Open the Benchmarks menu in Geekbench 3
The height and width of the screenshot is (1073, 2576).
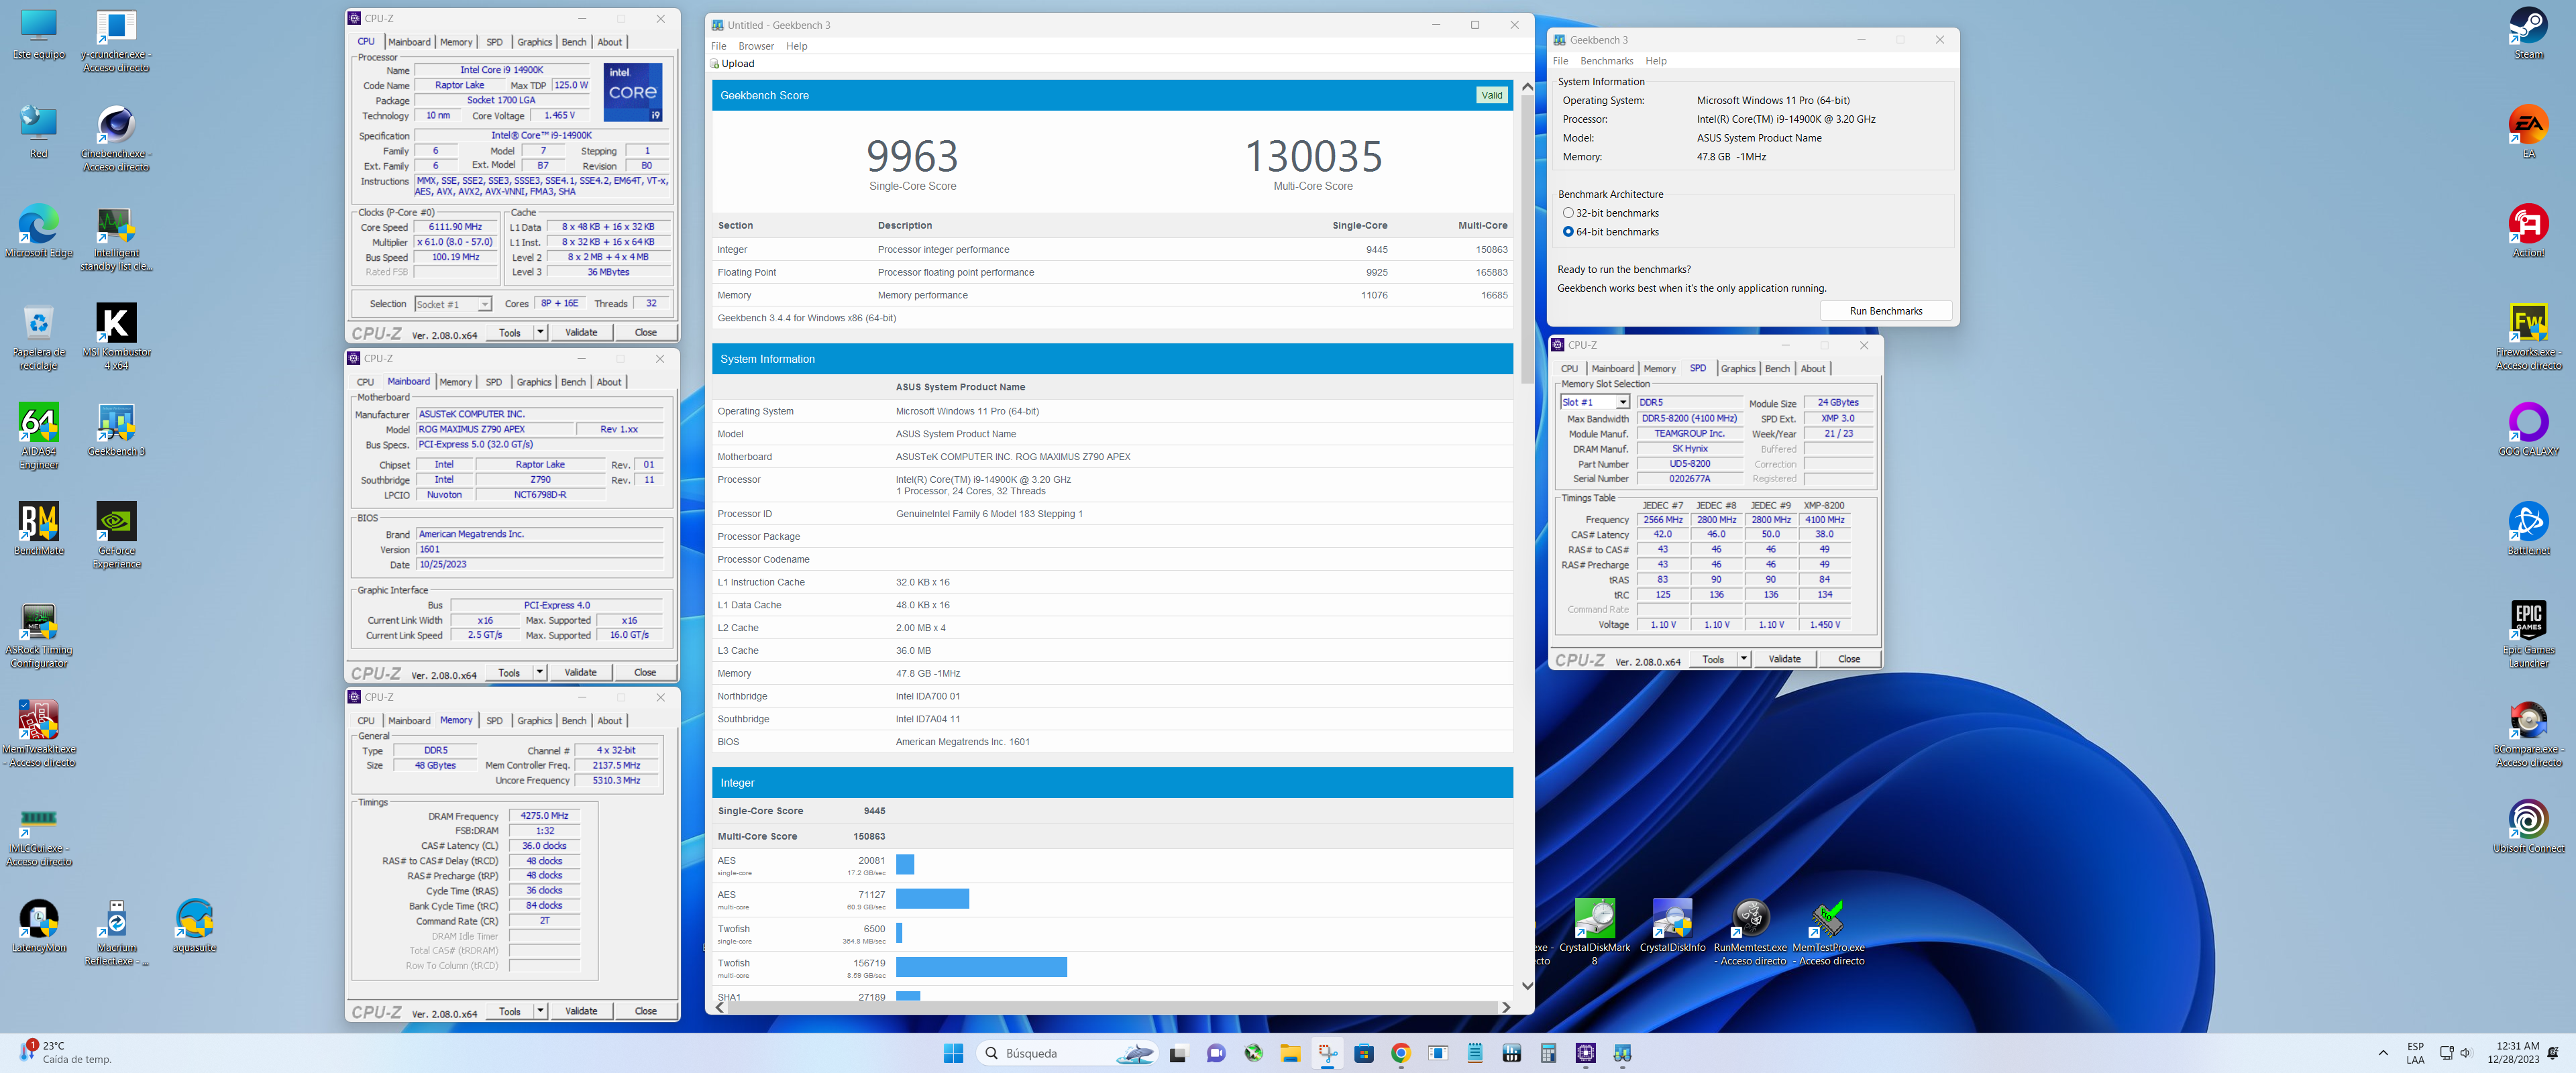click(x=1606, y=61)
